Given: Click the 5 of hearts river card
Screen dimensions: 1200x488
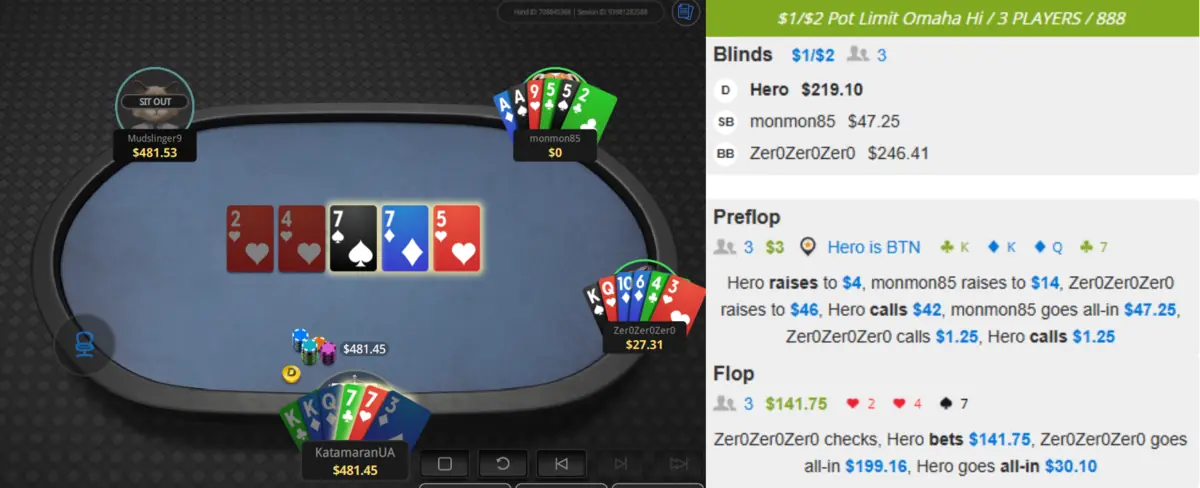Looking at the screenshot, I should click(457, 238).
